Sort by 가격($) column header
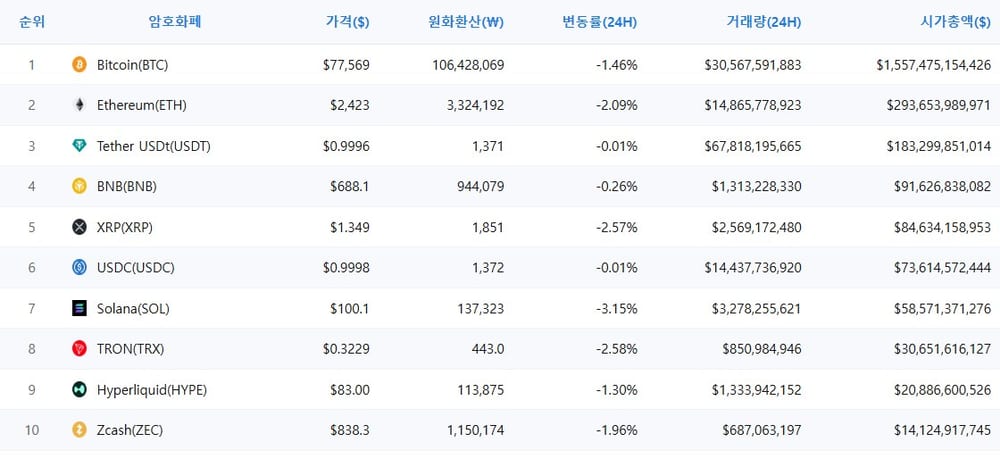 pos(348,22)
